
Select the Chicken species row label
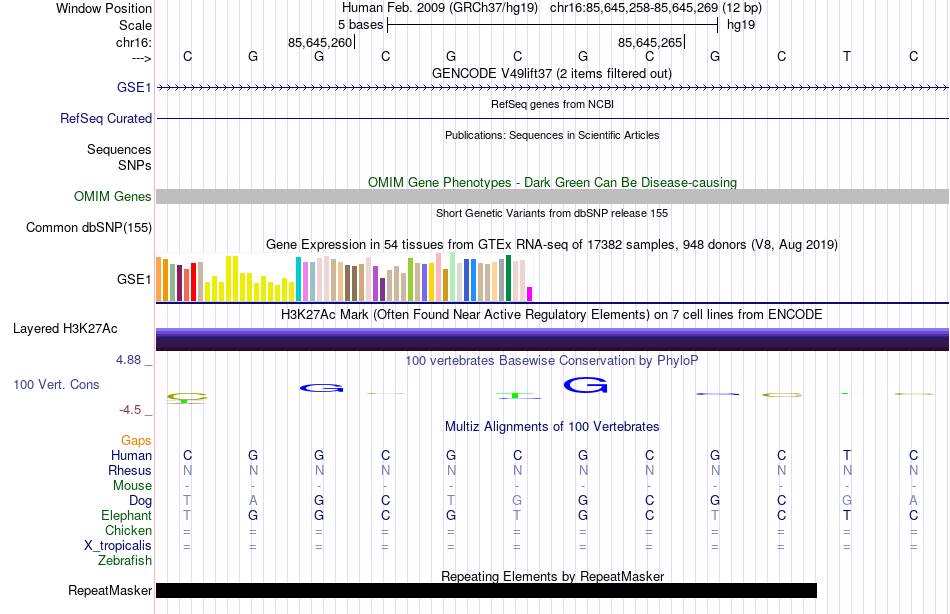tap(128, 530)
